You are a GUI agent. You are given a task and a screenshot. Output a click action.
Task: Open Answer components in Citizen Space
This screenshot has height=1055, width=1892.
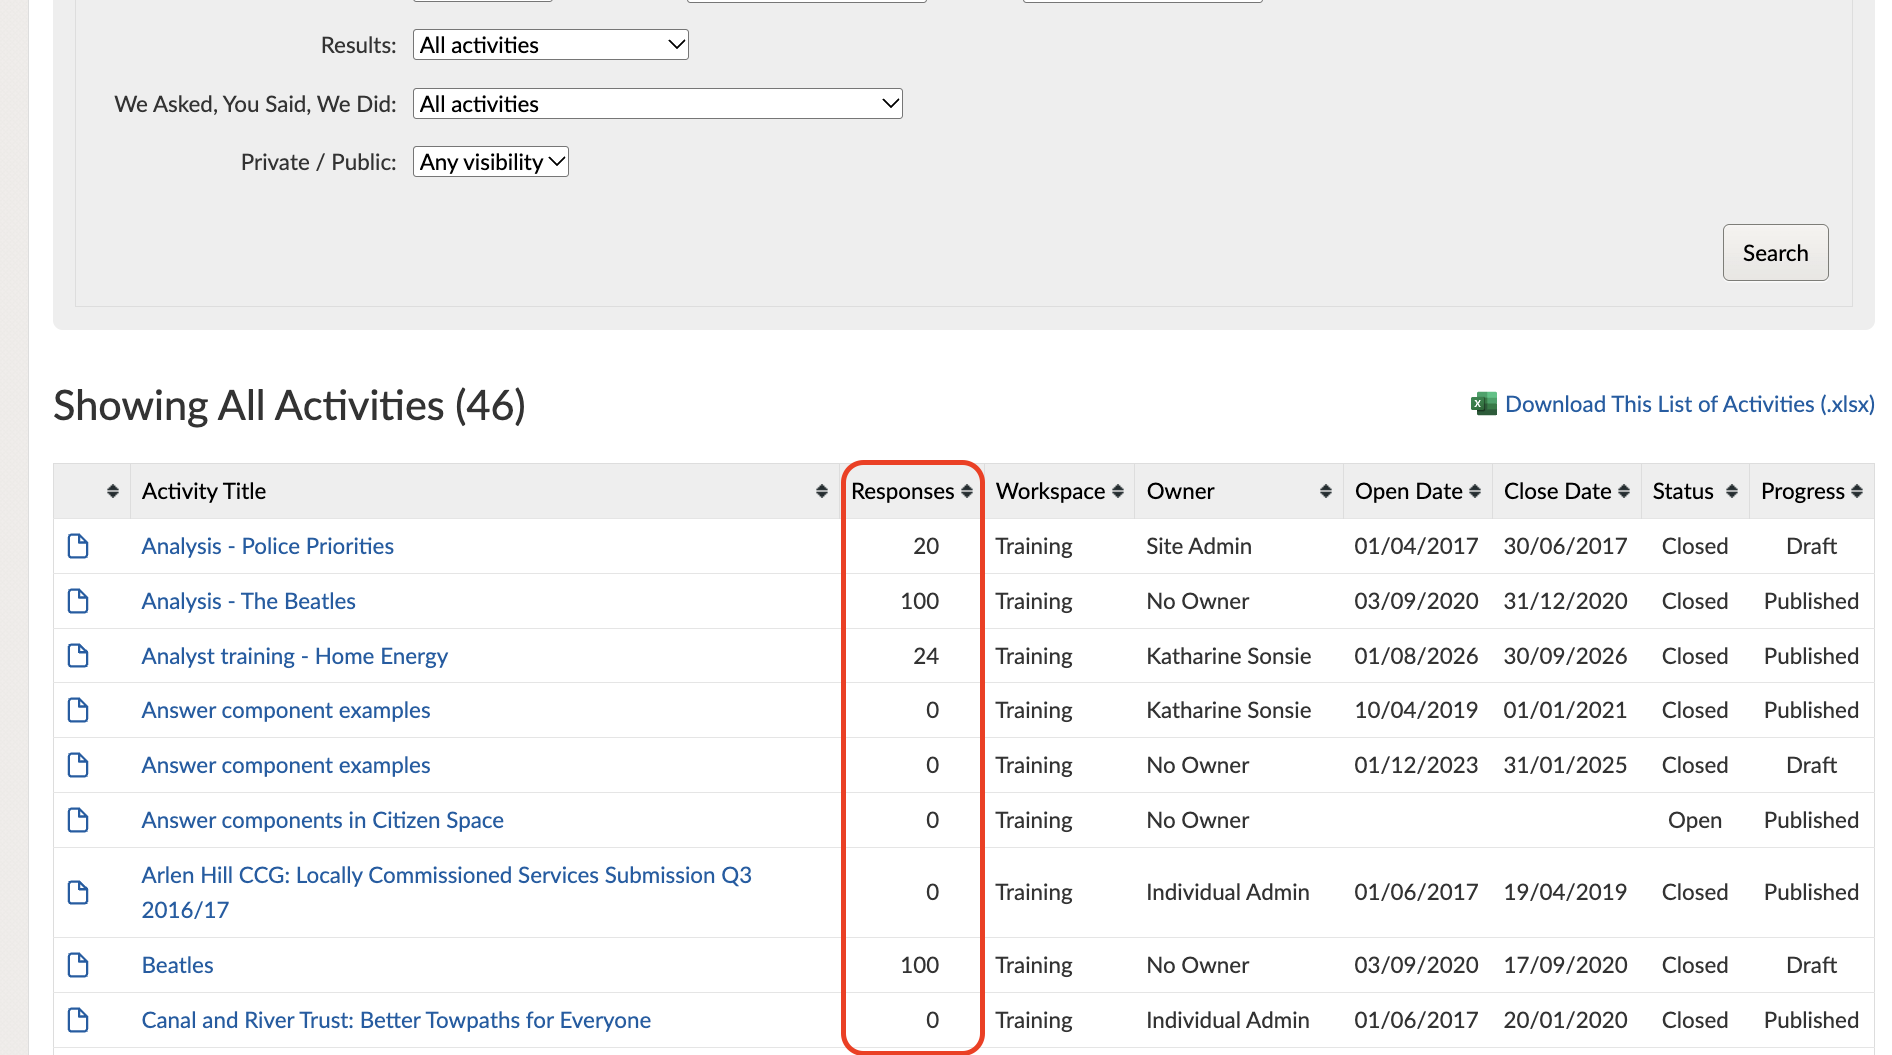[323, 820]
